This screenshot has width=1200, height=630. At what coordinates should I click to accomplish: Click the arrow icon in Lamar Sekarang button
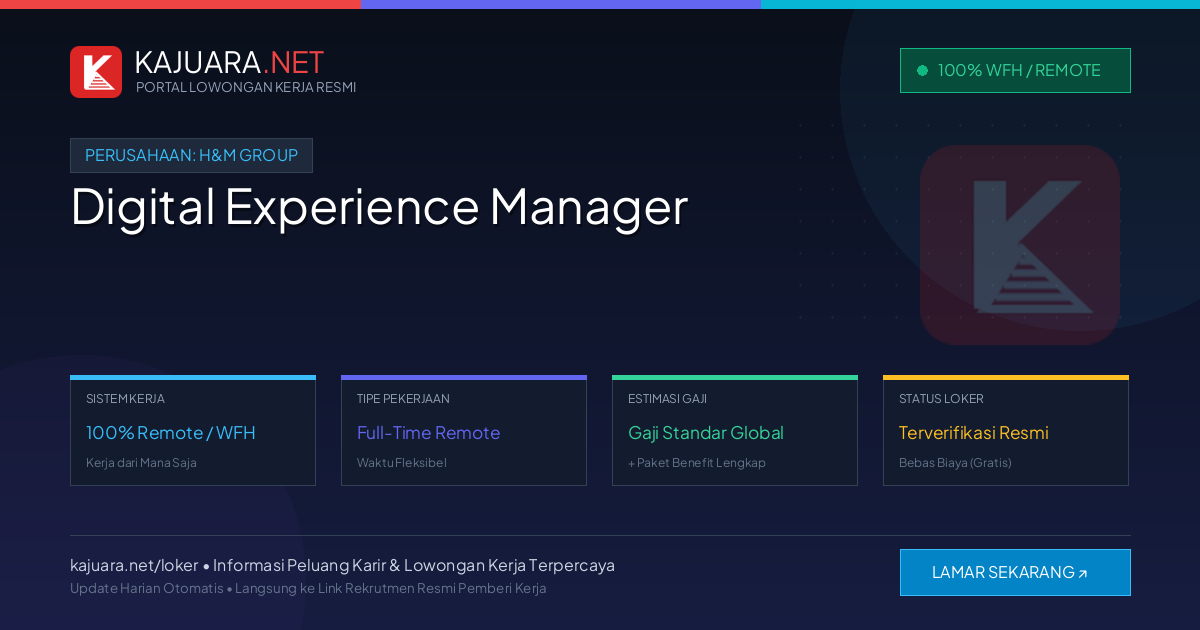(1083, 574)
